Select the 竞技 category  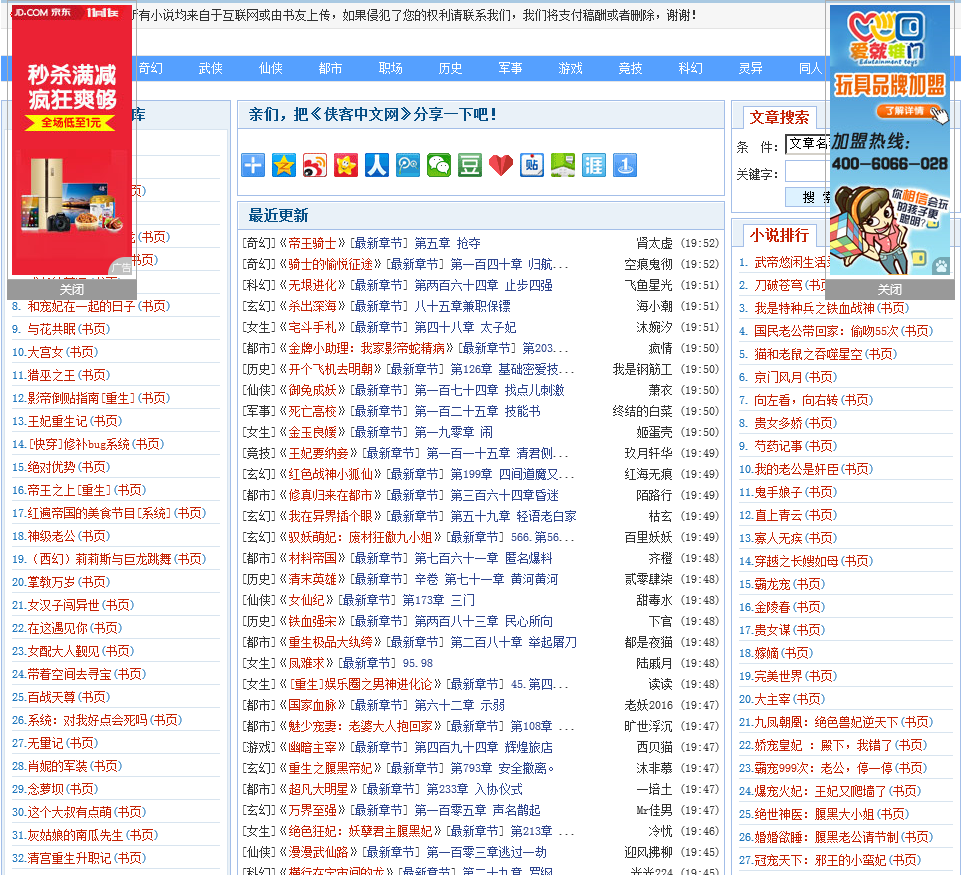click(x=631, y=68)
